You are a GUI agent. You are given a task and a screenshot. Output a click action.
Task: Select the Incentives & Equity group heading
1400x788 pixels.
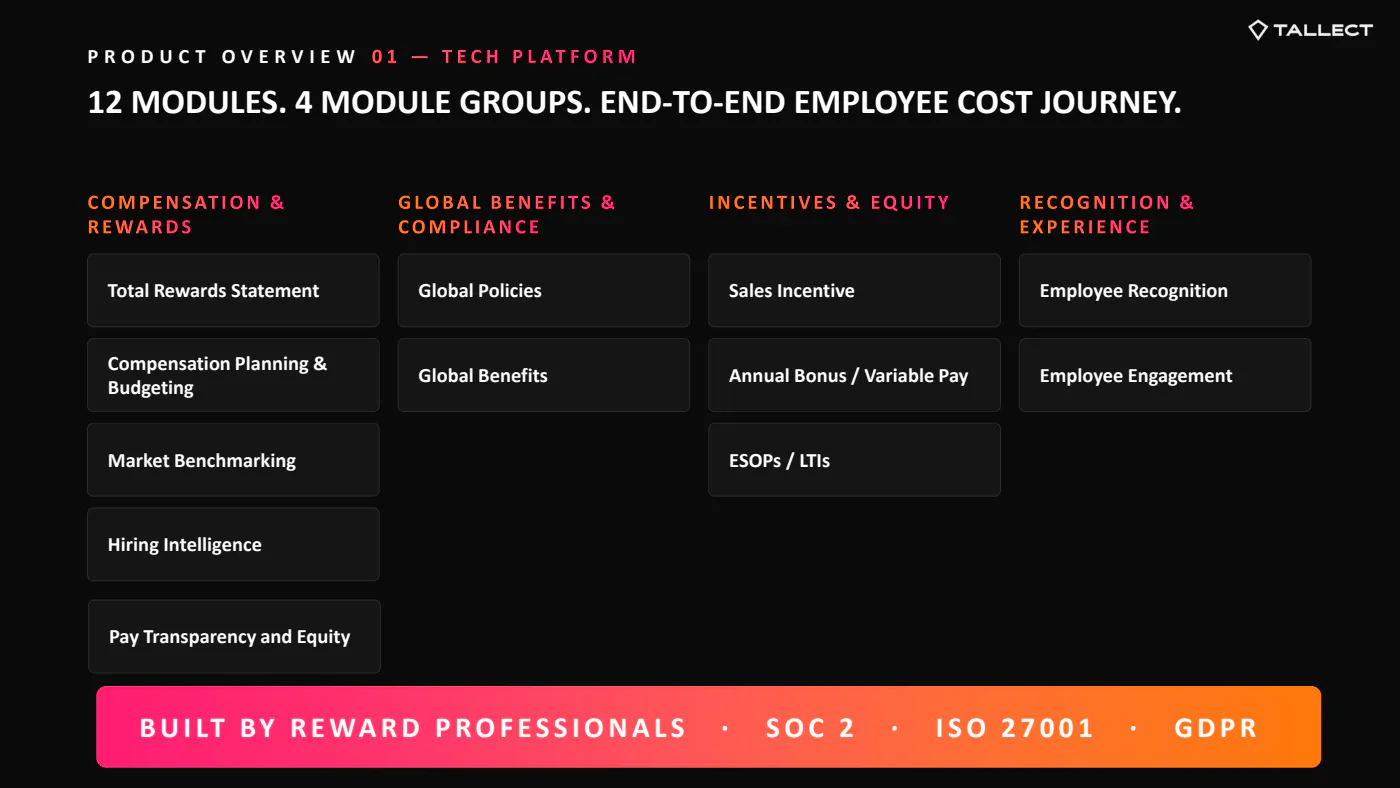pos(828,202)
